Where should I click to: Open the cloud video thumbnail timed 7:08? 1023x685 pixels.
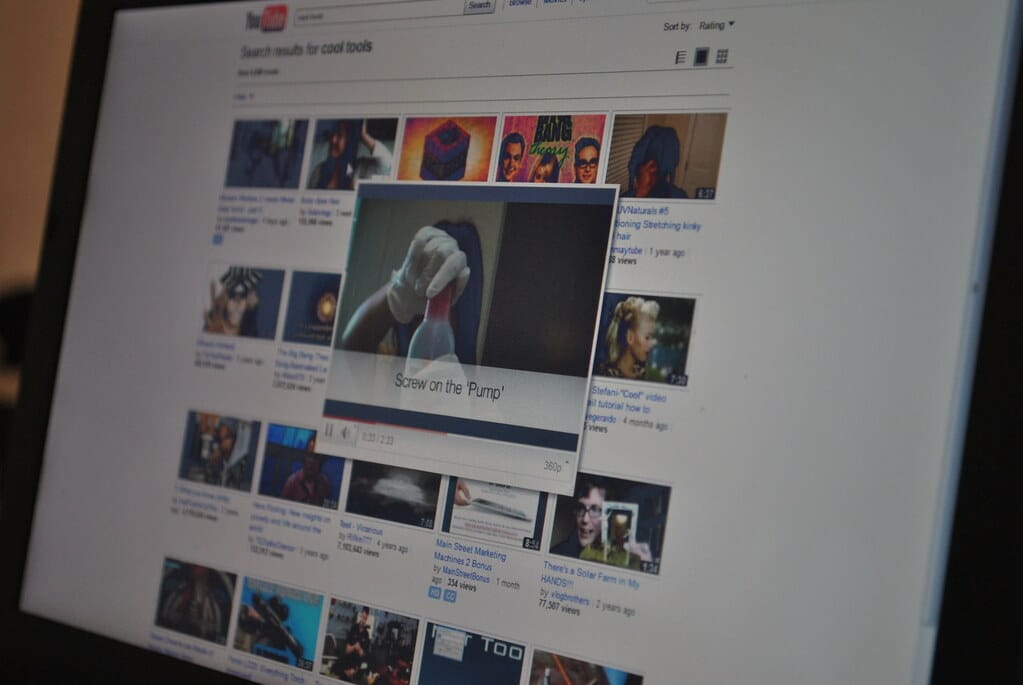point(393,495)
